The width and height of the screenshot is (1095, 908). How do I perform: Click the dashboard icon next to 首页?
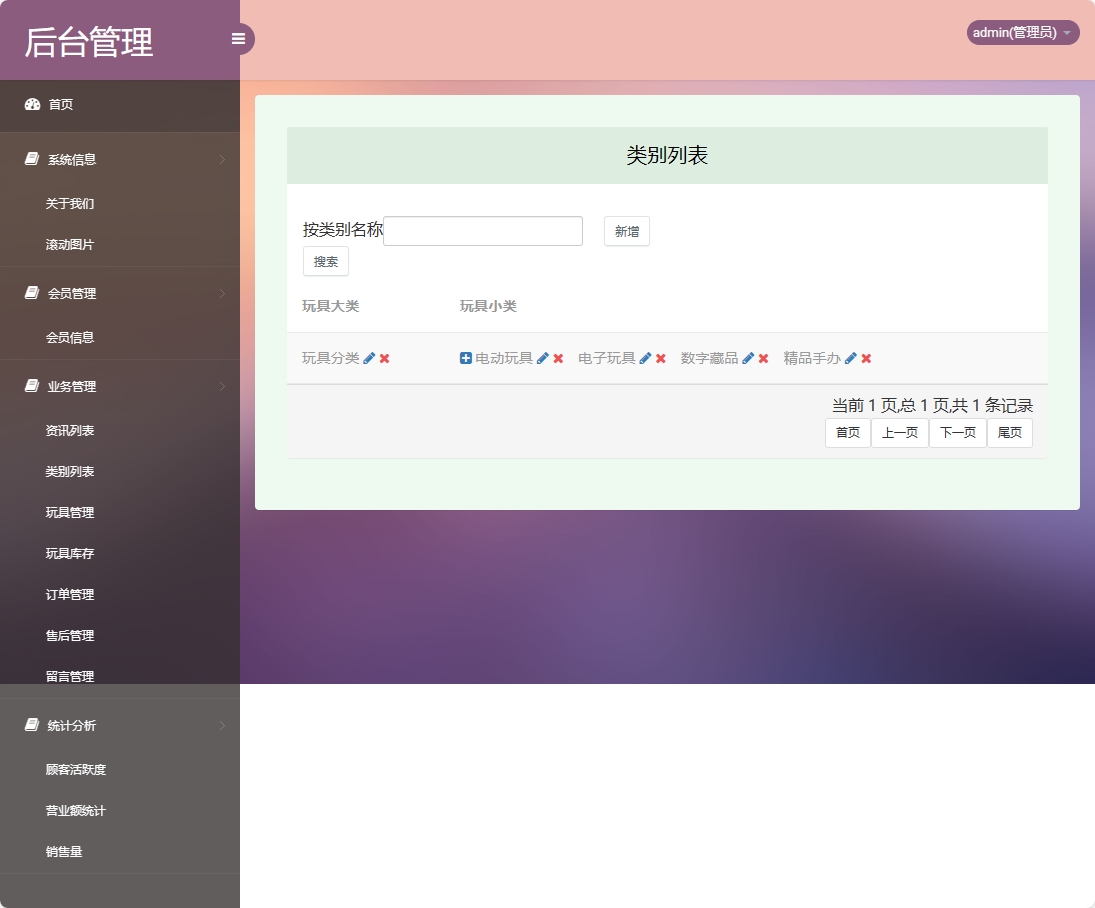click(30, 104)
